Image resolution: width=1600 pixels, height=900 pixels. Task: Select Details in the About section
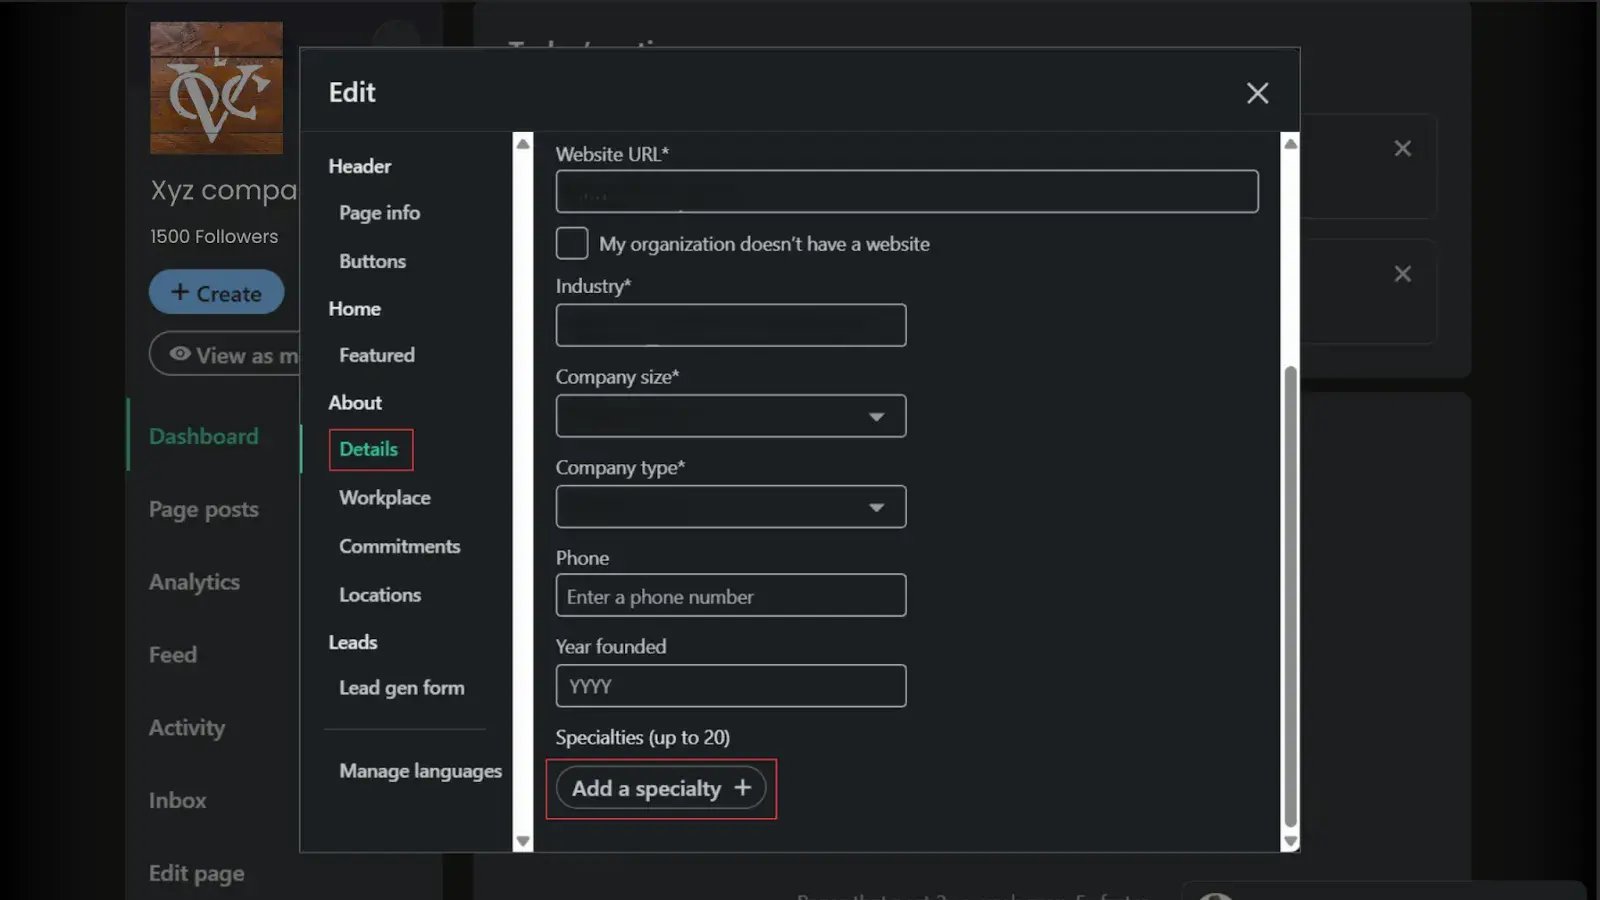click(x=369, y=449)
